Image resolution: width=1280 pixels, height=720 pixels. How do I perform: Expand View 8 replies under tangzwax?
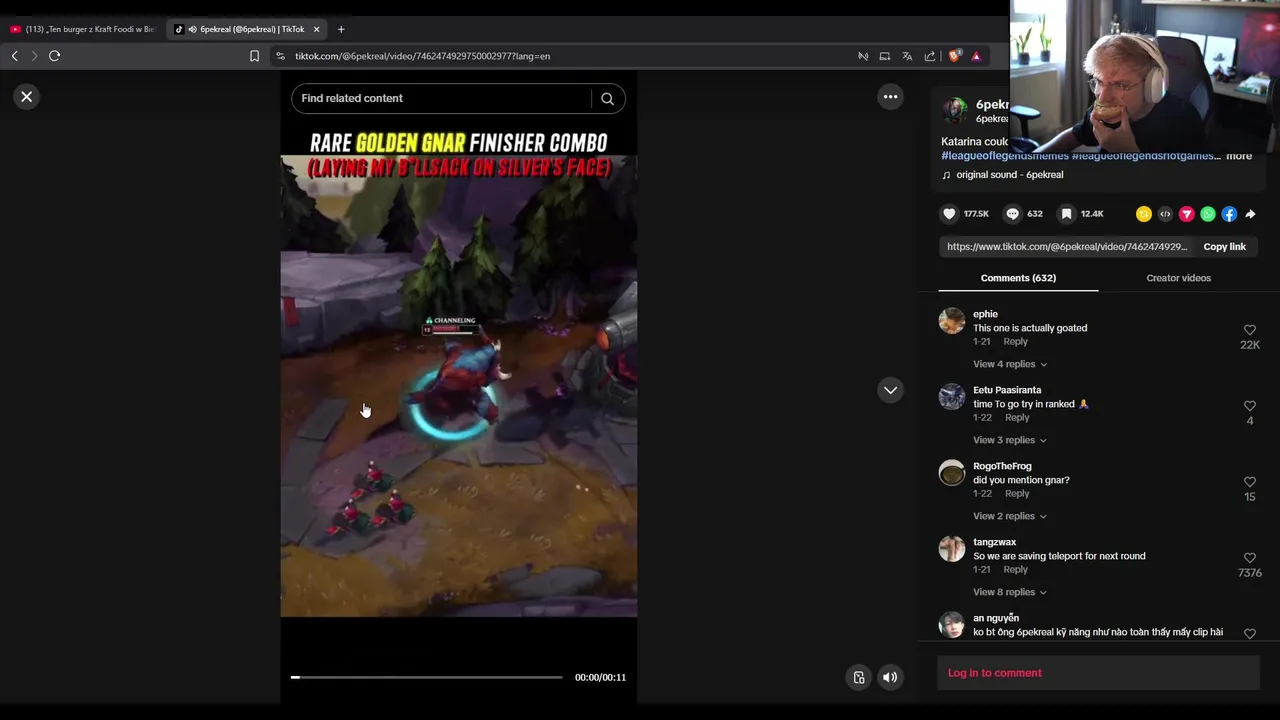1010,592
